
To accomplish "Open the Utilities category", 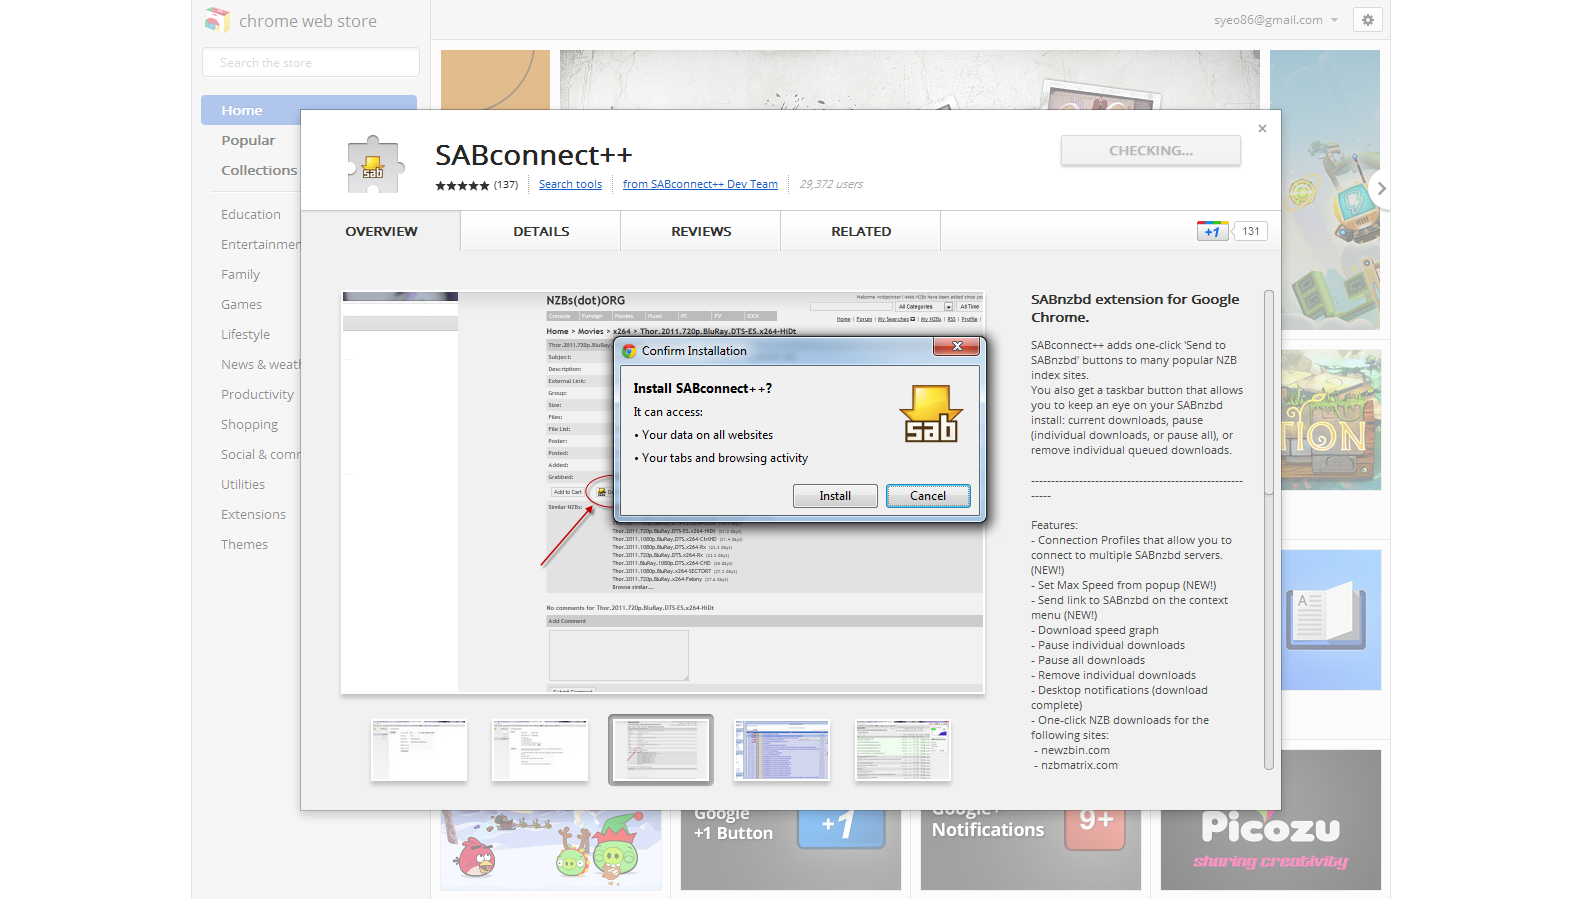I will tap(243, 484).
